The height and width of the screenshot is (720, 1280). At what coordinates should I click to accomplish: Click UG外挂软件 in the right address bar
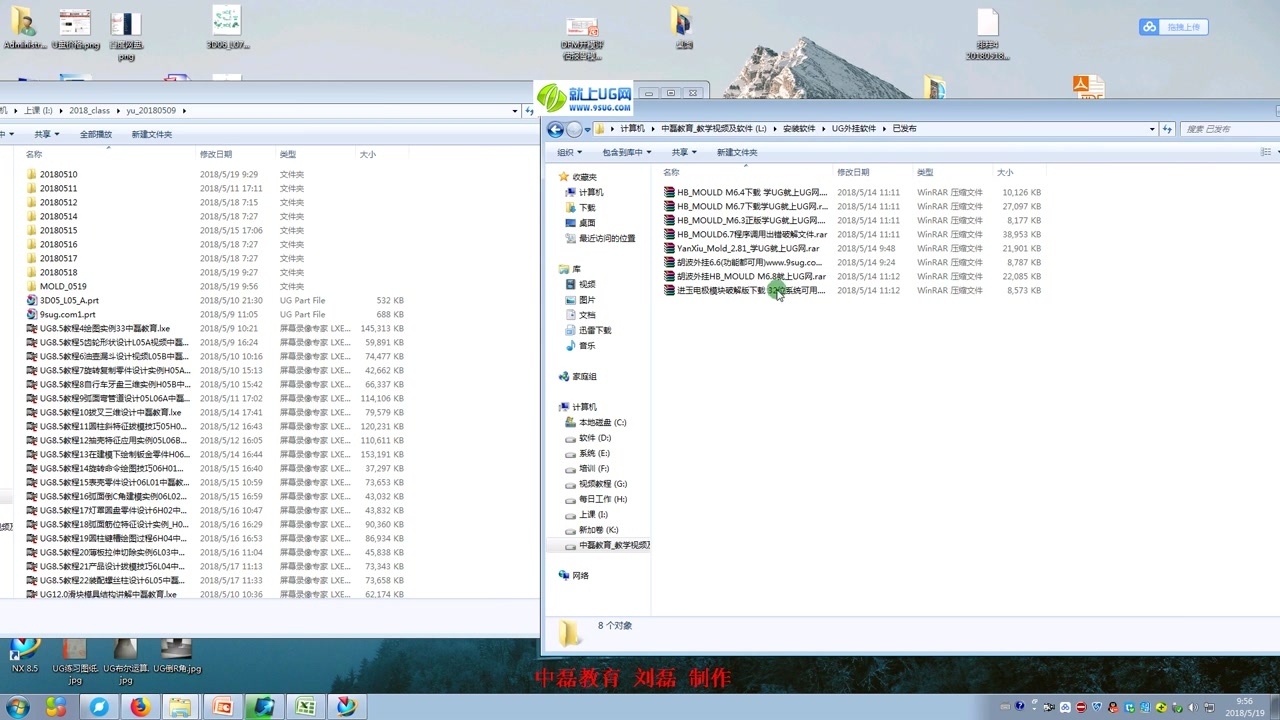pyautogui.click(x=853, y=129)
